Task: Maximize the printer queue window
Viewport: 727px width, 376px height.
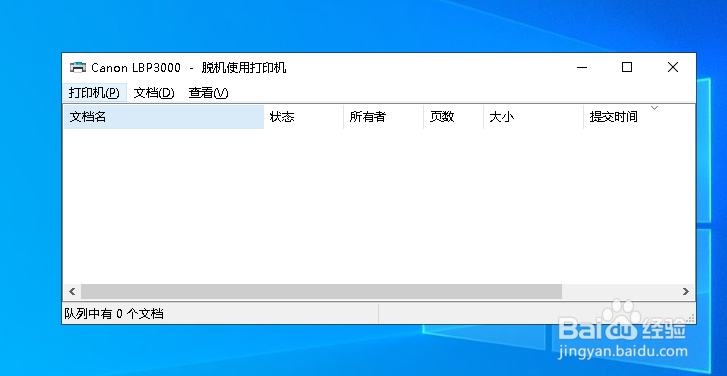Action: (x=627, y=68)
